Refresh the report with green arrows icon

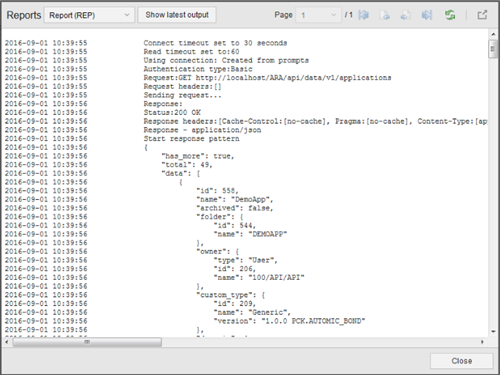click(x=450, y=15)
